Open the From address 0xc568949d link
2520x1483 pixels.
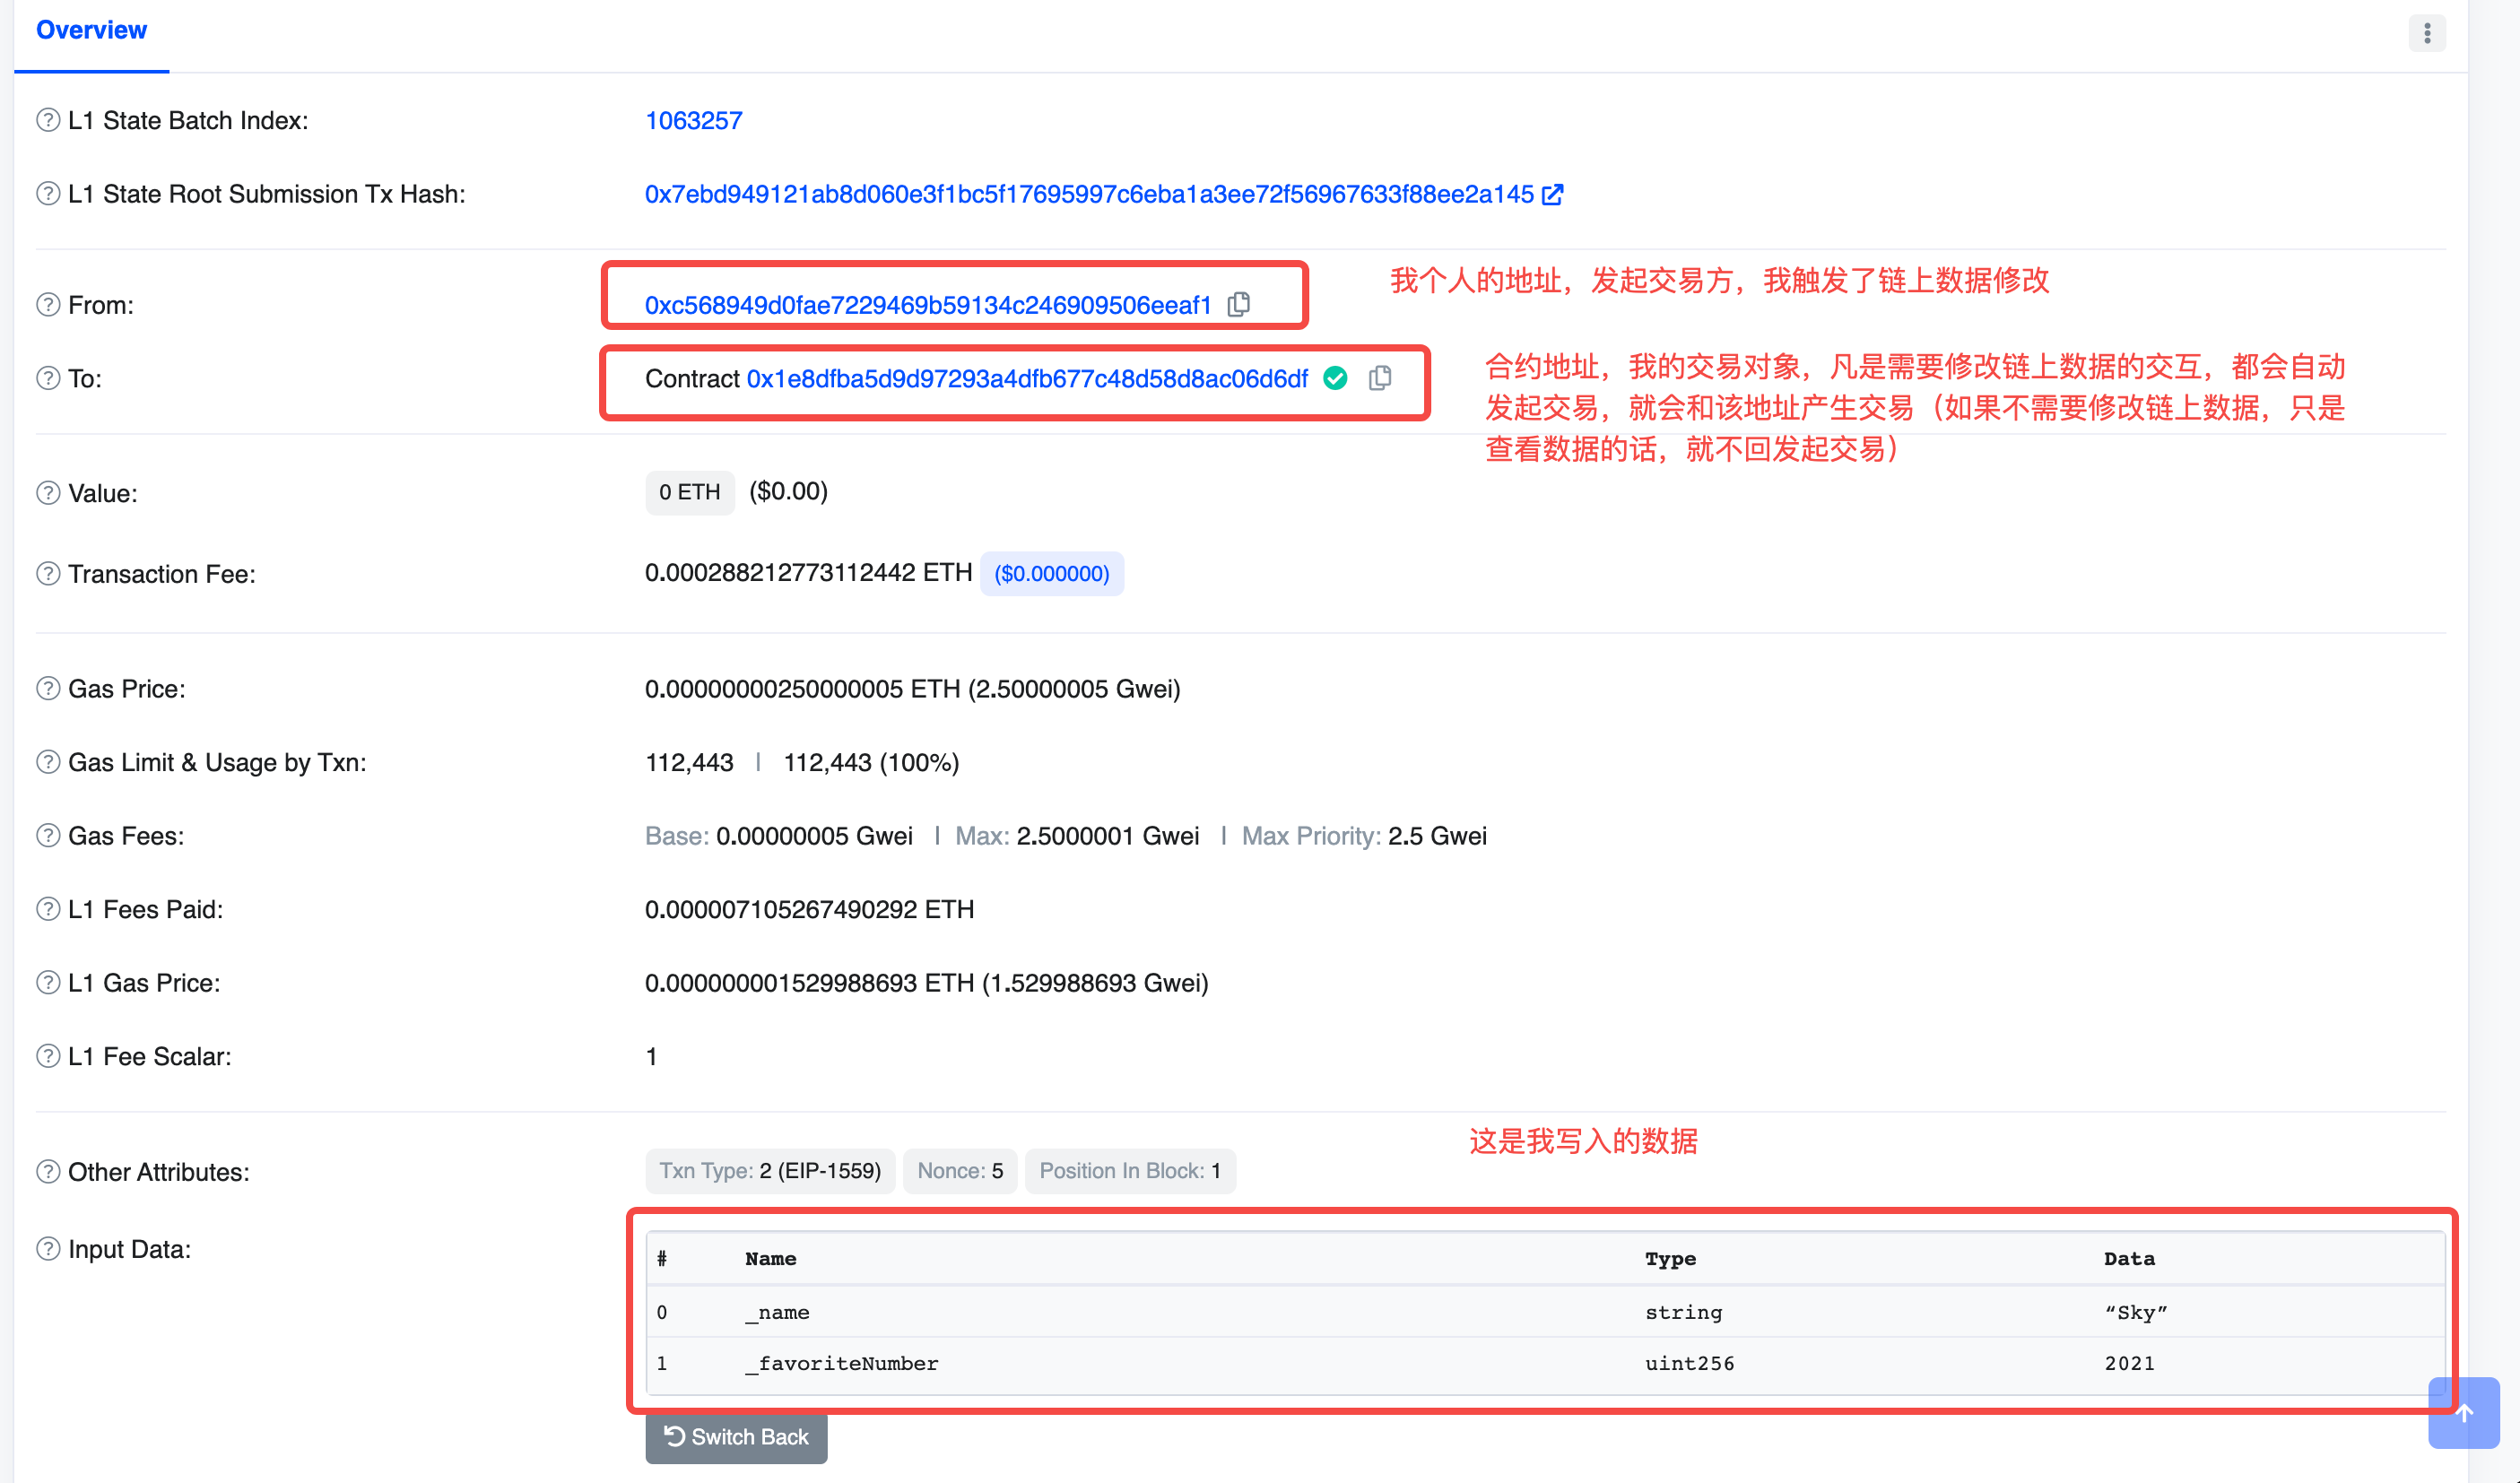(x=927, y=305)
